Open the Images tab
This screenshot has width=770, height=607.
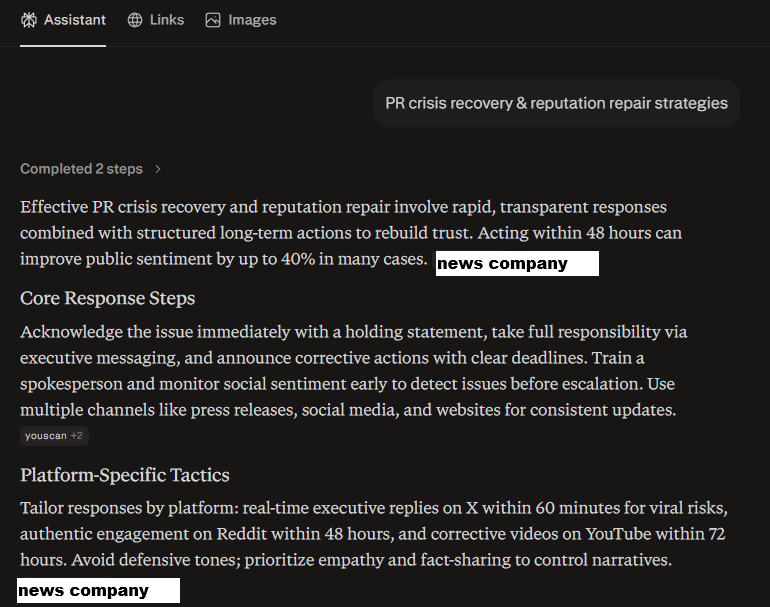pyautogui.click(x=252, y=20)
